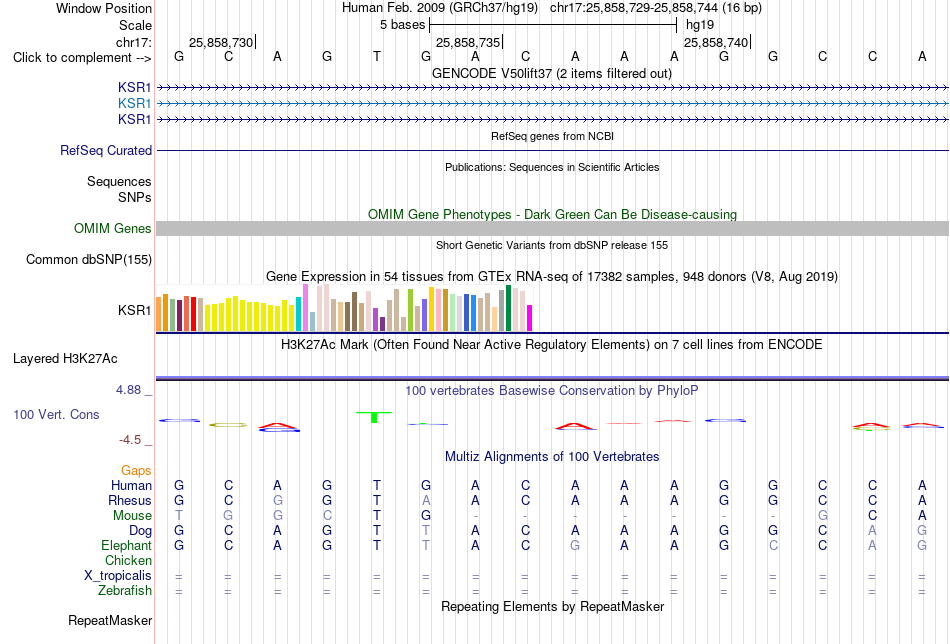Click 'Repeating Elements by RepeatMasker' title
The image size is (950, 644).
pyautogui.click(x=552, y=606)
